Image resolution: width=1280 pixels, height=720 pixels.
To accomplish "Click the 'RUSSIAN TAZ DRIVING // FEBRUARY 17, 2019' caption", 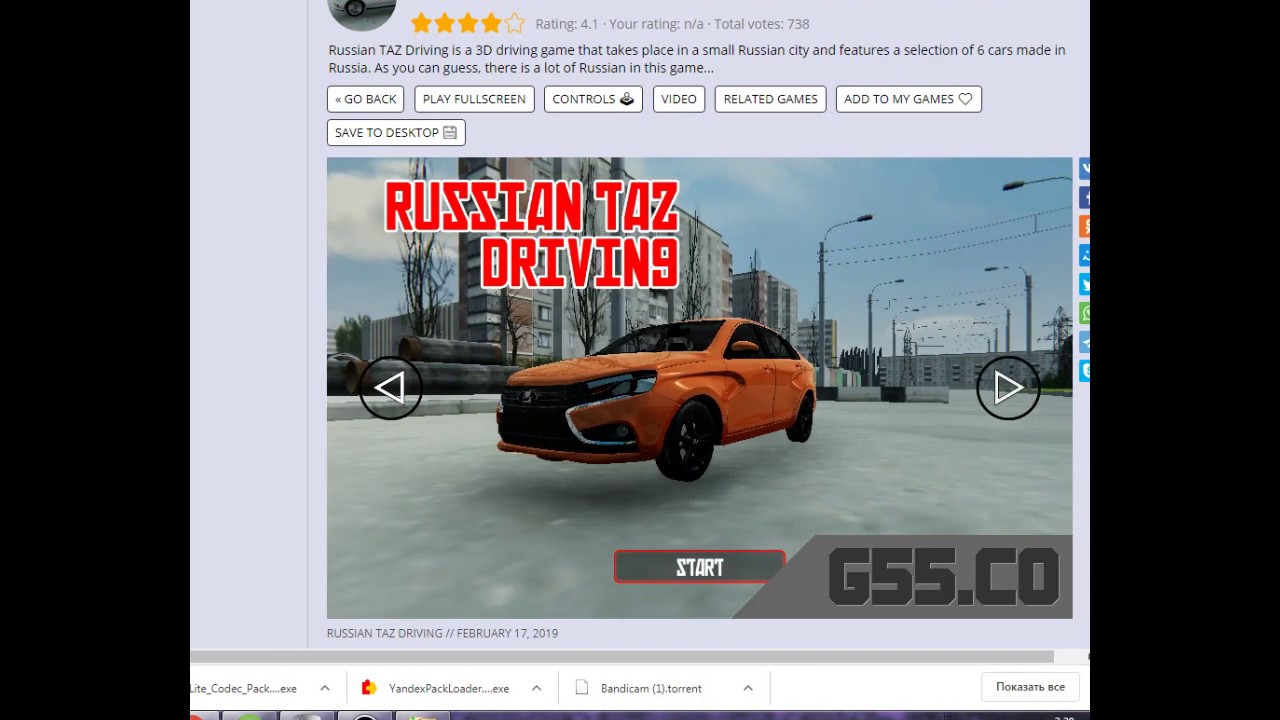I will pyautogui.click(x=442, y=633).
